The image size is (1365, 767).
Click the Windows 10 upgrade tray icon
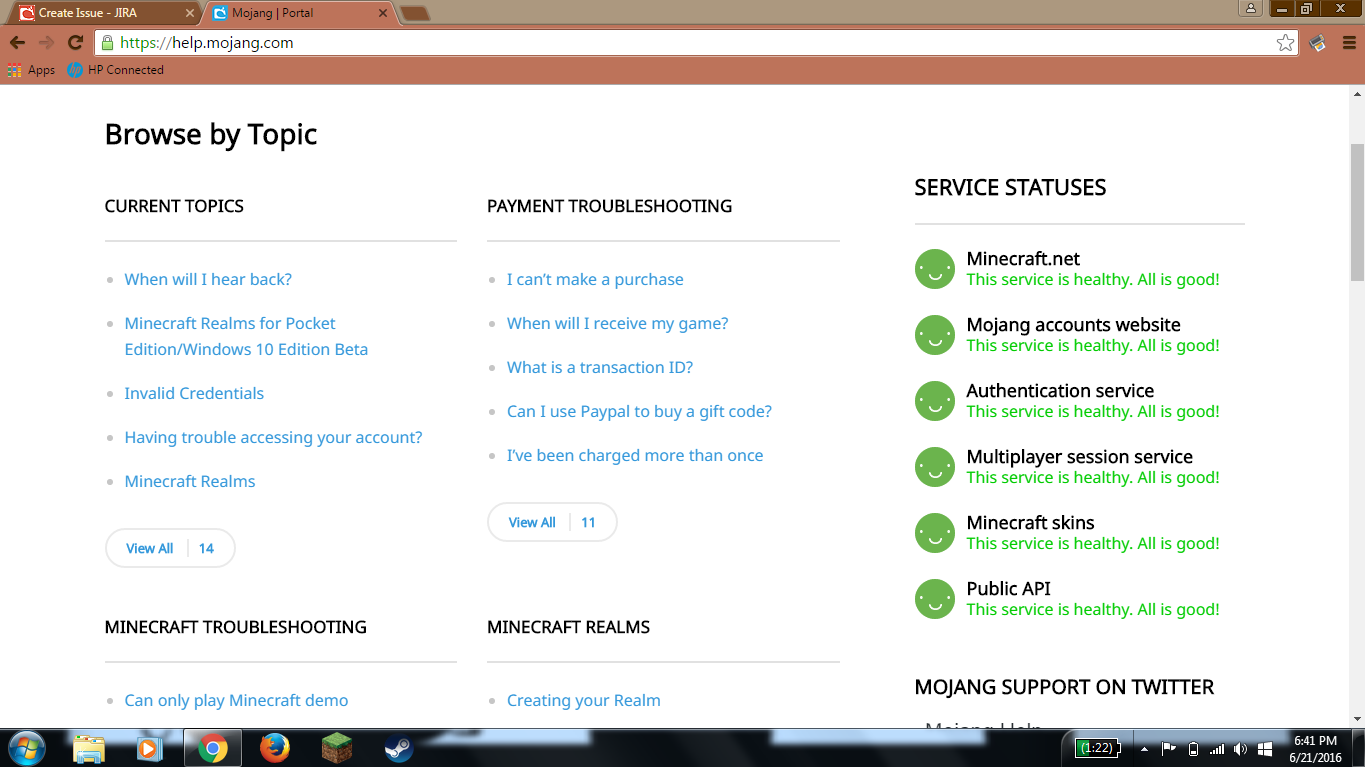1265,749
